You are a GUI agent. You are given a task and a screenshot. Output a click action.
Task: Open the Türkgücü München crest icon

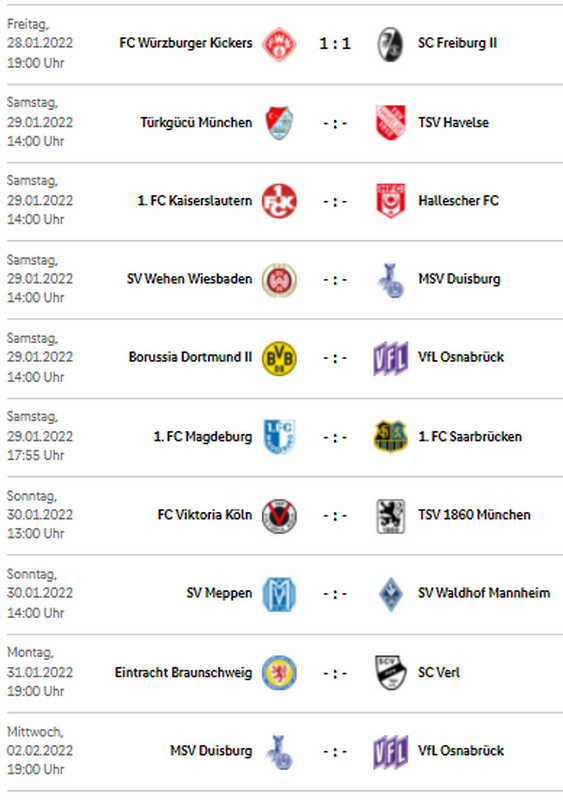tap(279, 122)
